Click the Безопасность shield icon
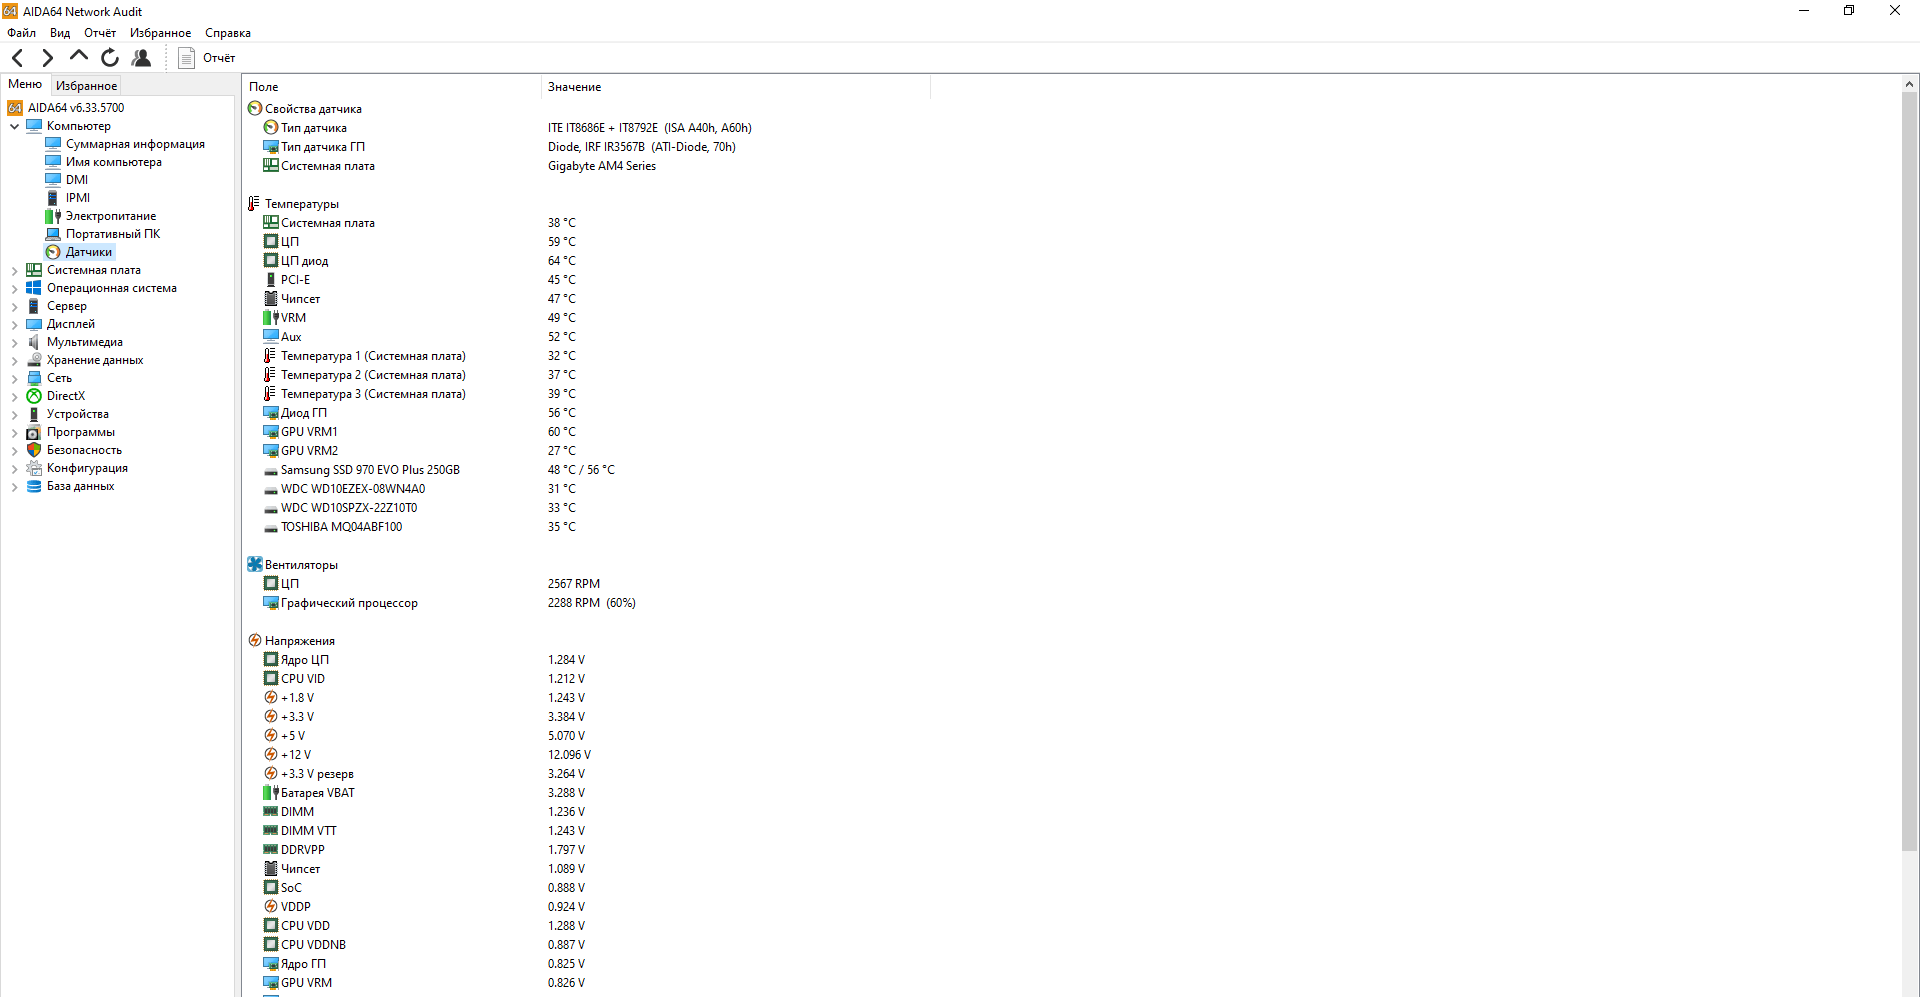This screenshot has width=1920, height=997. tap(34, 450)
